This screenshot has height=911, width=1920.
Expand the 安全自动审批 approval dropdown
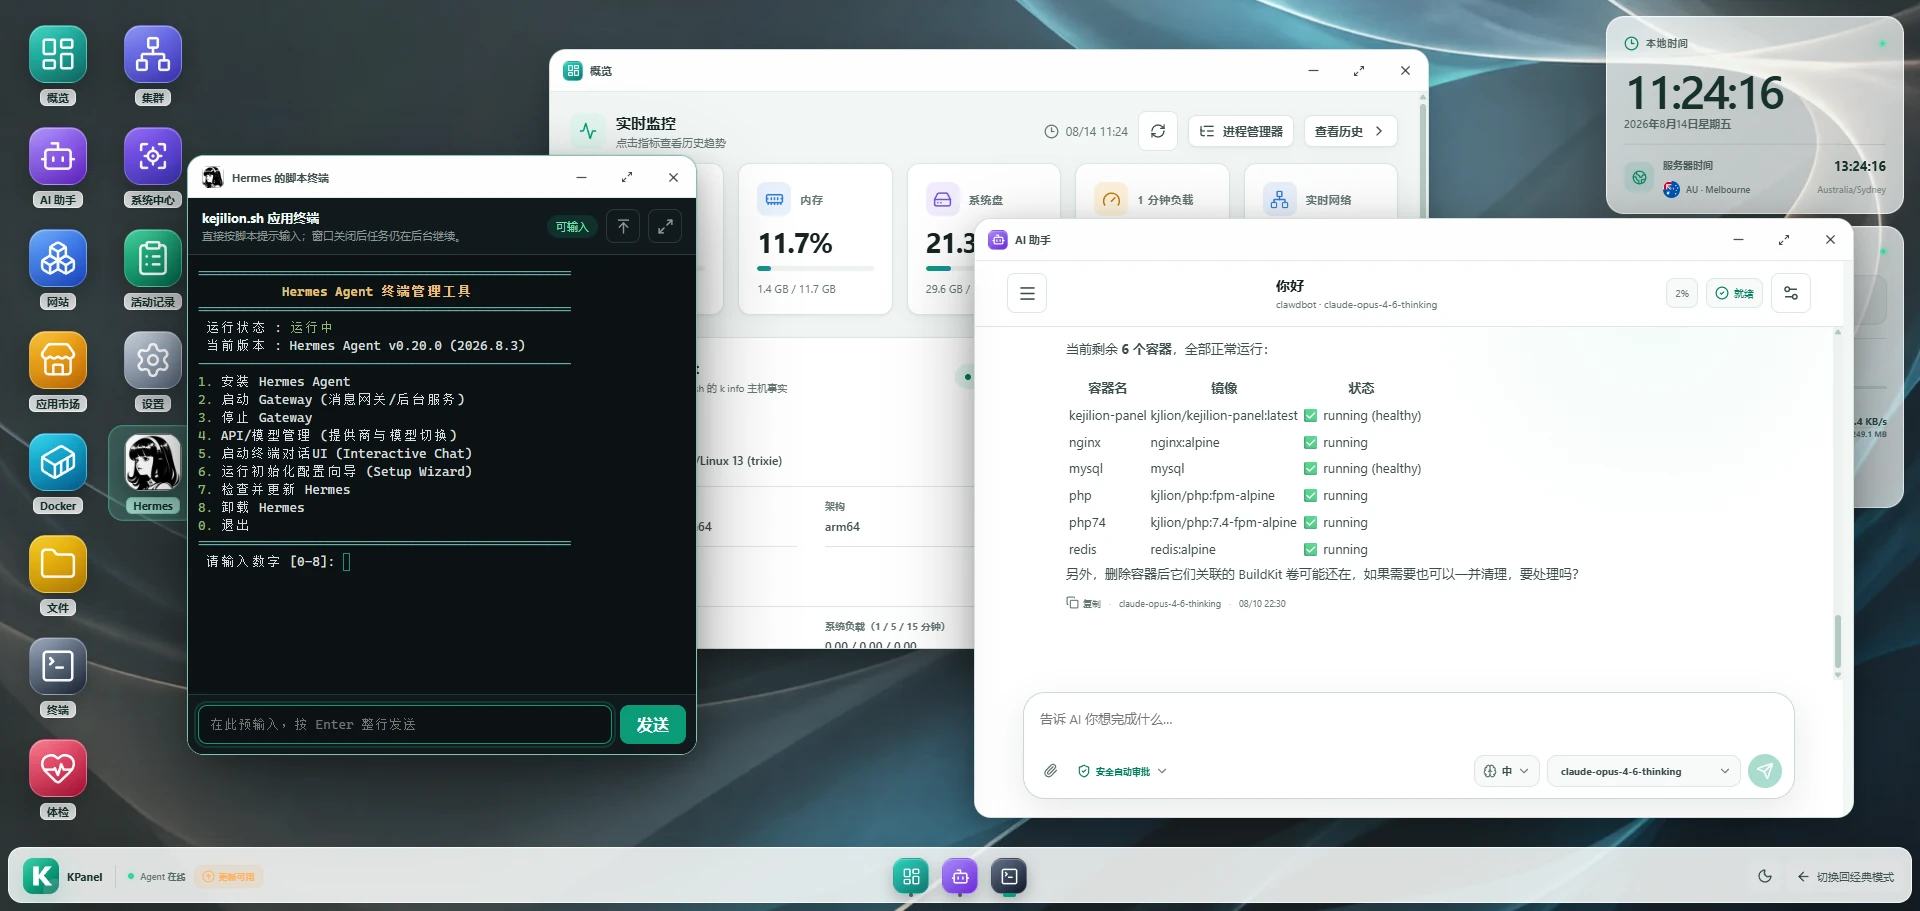pos(1122,771)
